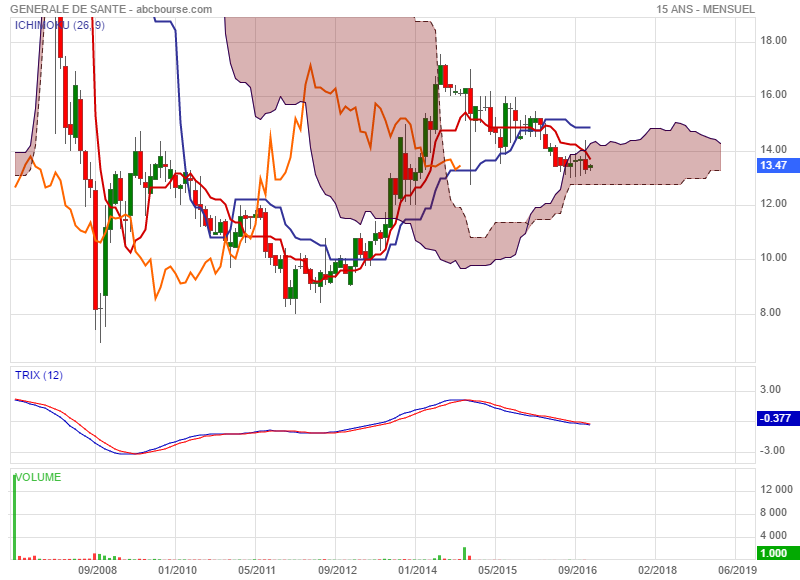Click the 01/2010 date axis label
The image size is (800, 580).
(x=177, y=570)
